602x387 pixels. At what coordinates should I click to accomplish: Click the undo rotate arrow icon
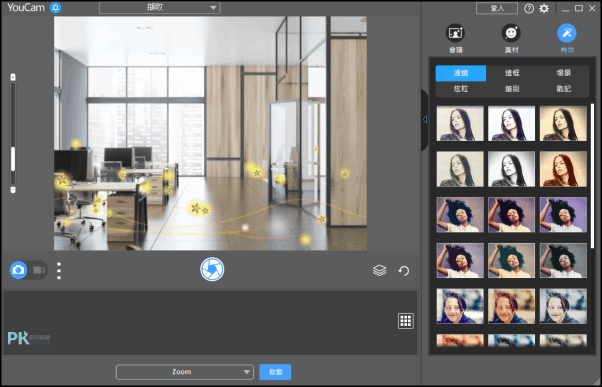pos(404,271)
